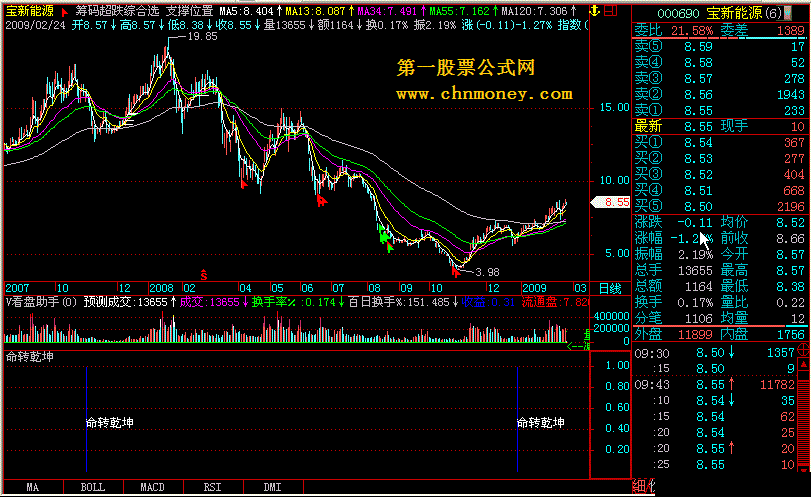Click the left blue 命转乾坤 signal line

coord(86,419)
